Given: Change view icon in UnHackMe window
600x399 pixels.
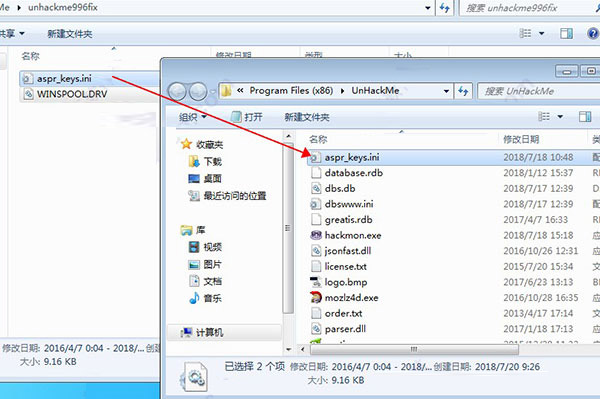Looking at the screenshot, I should [544, 117].
